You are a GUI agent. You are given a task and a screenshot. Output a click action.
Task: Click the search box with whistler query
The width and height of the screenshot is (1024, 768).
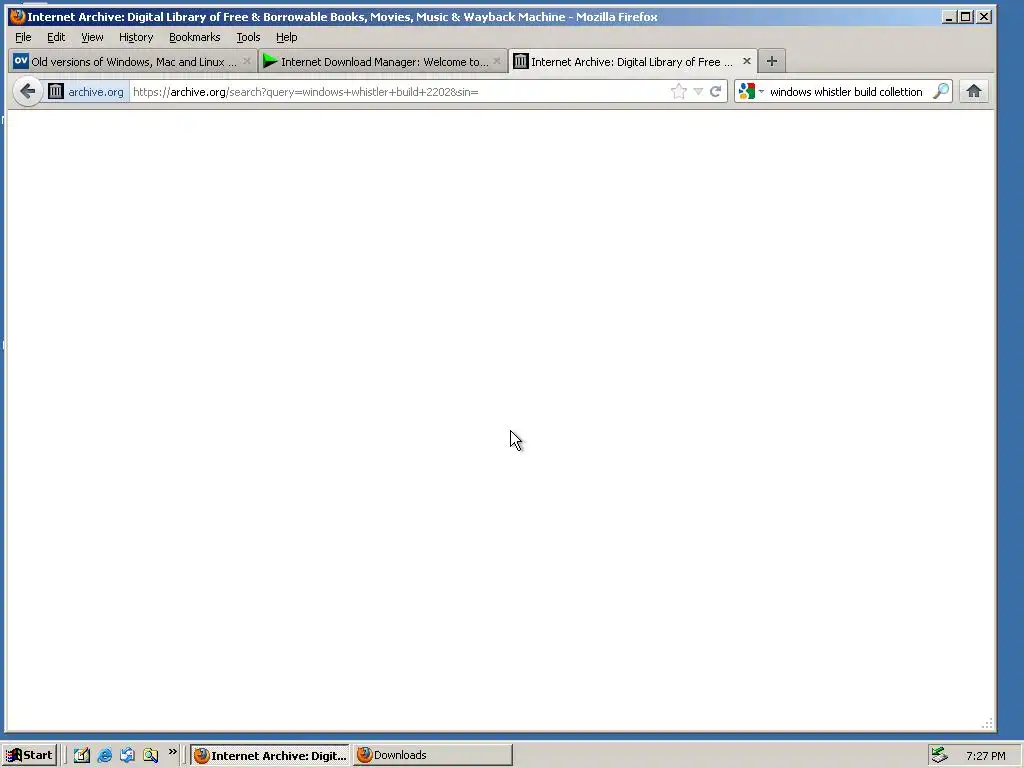[x=846, y=91]
